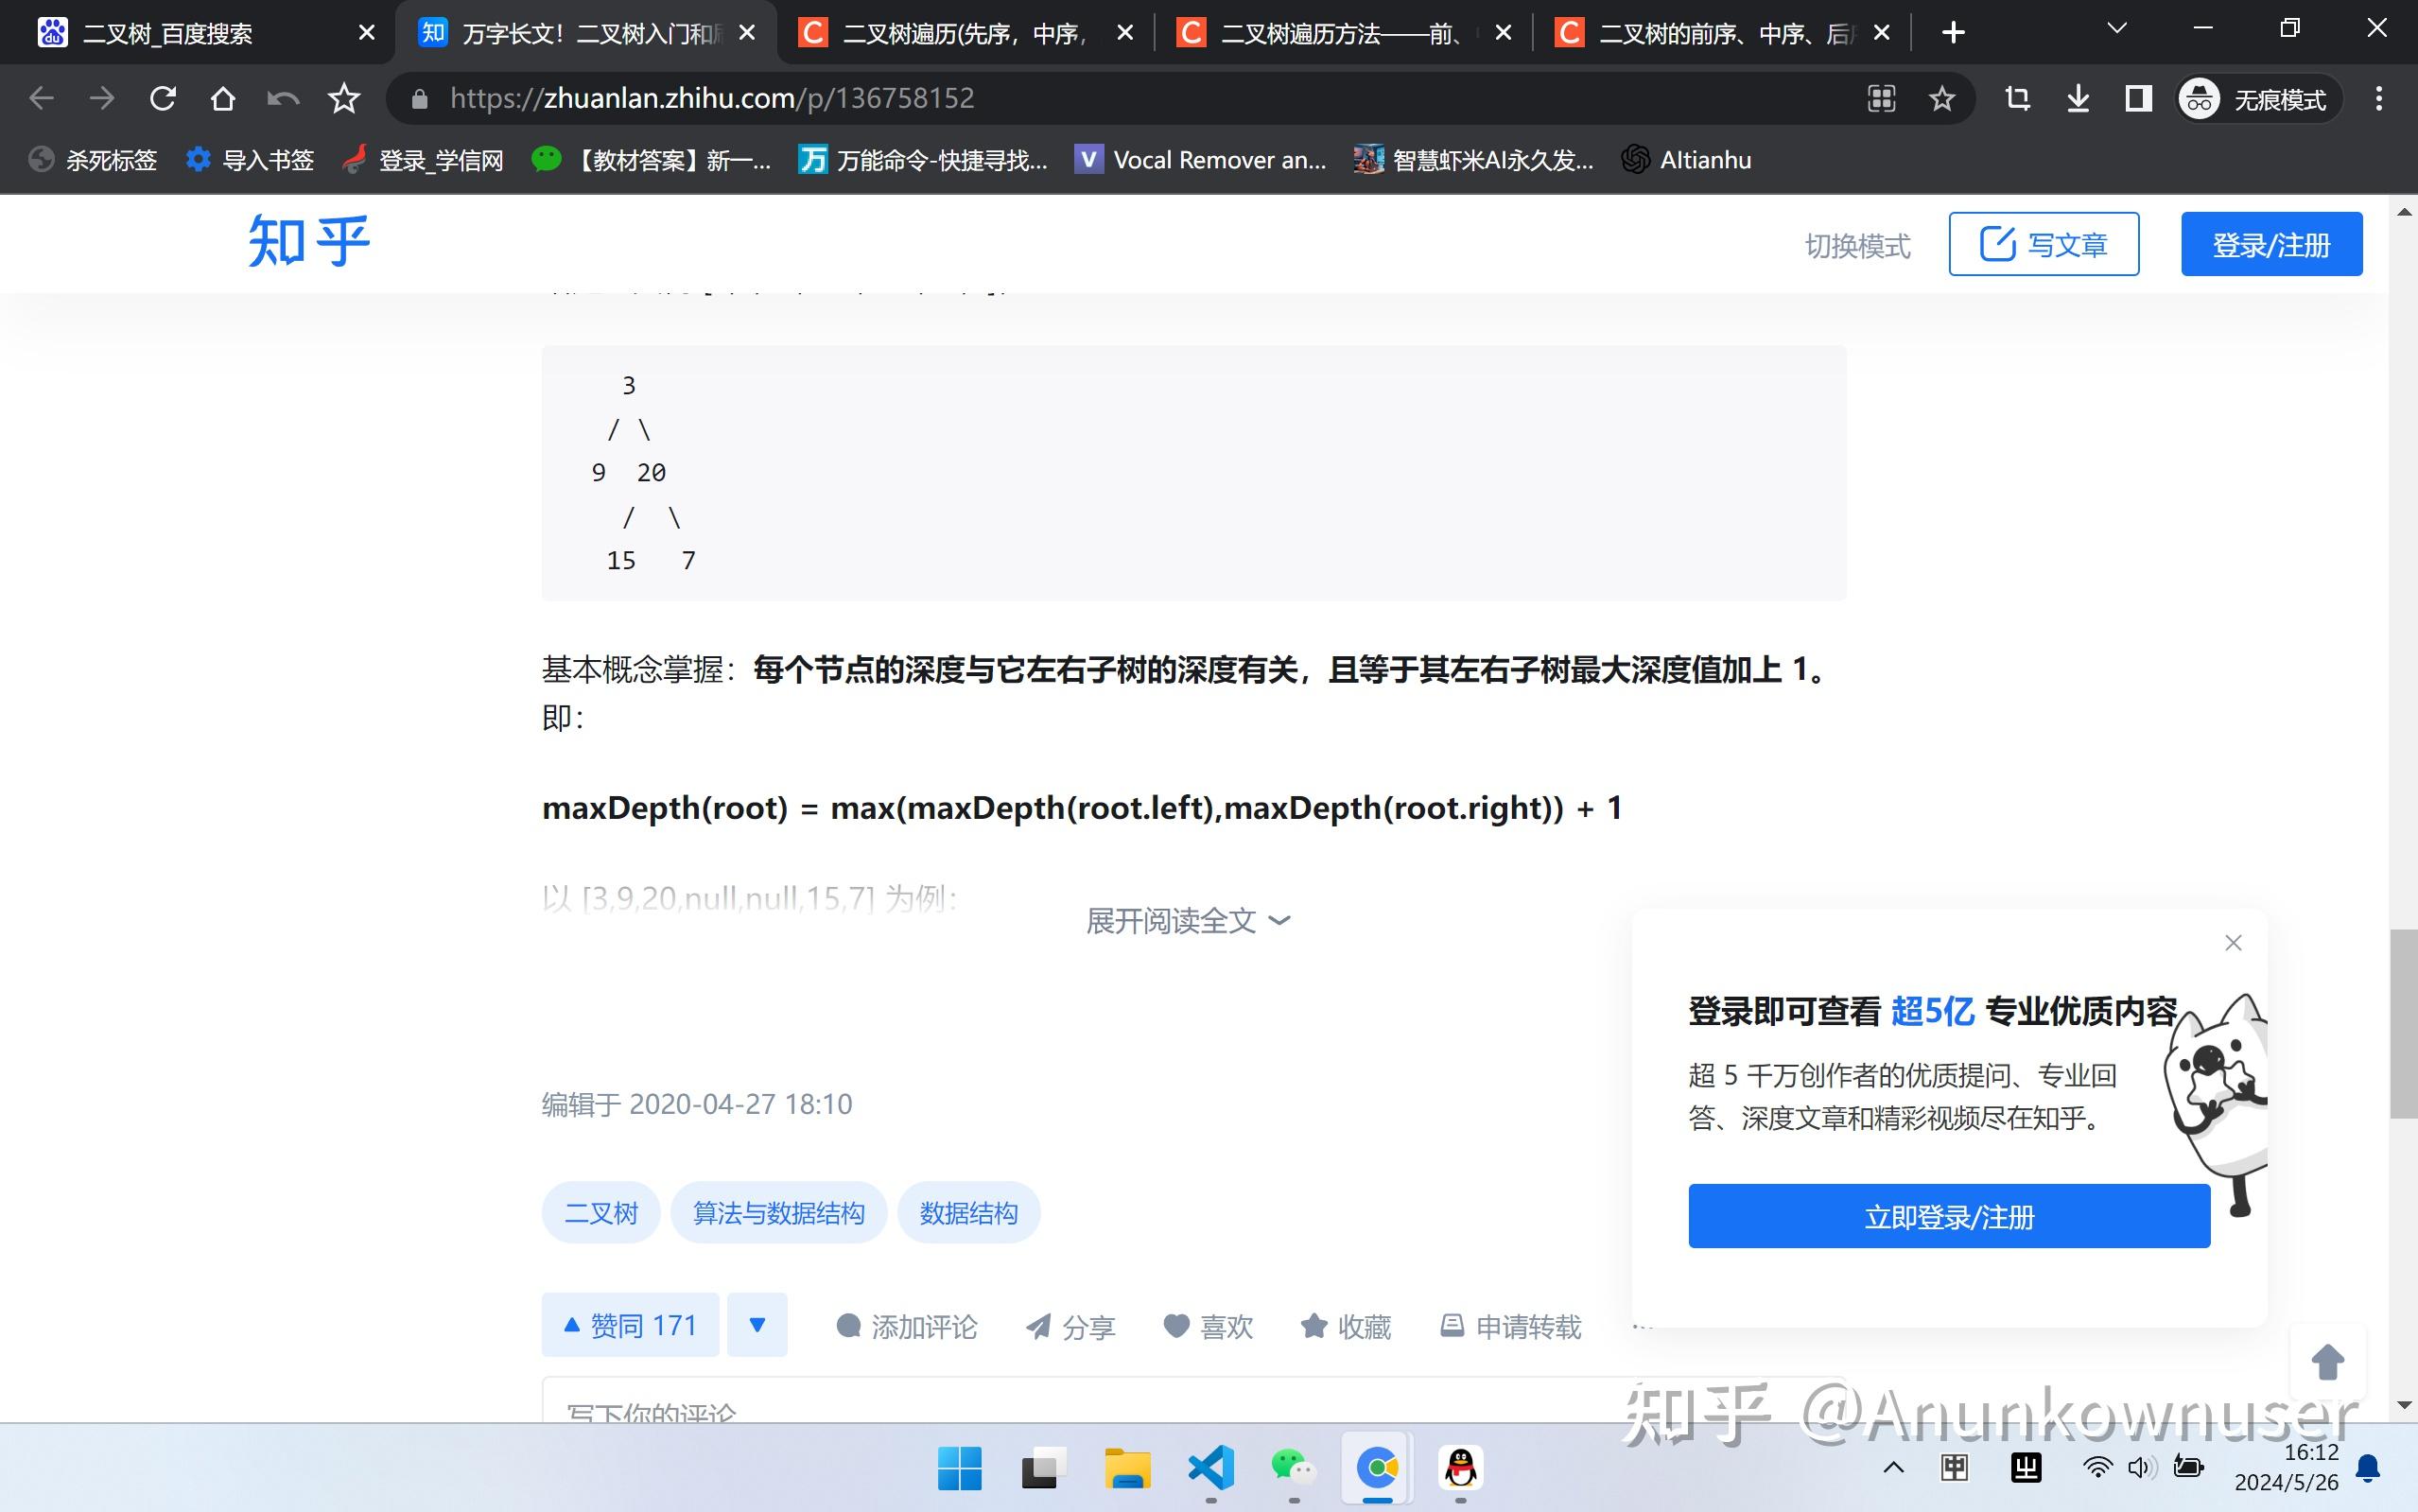
Task: Click the downvote triangle button
Action: pos(757,1325)
